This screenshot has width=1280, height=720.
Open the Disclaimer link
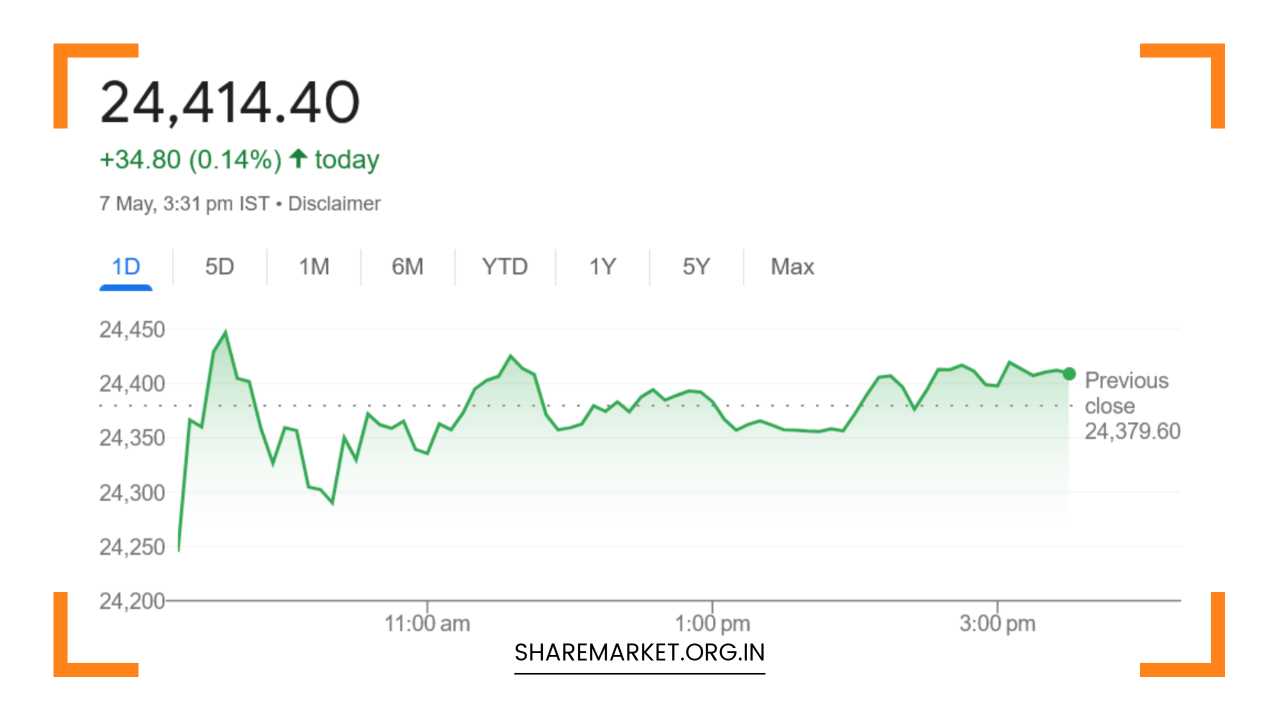[334, 204]
